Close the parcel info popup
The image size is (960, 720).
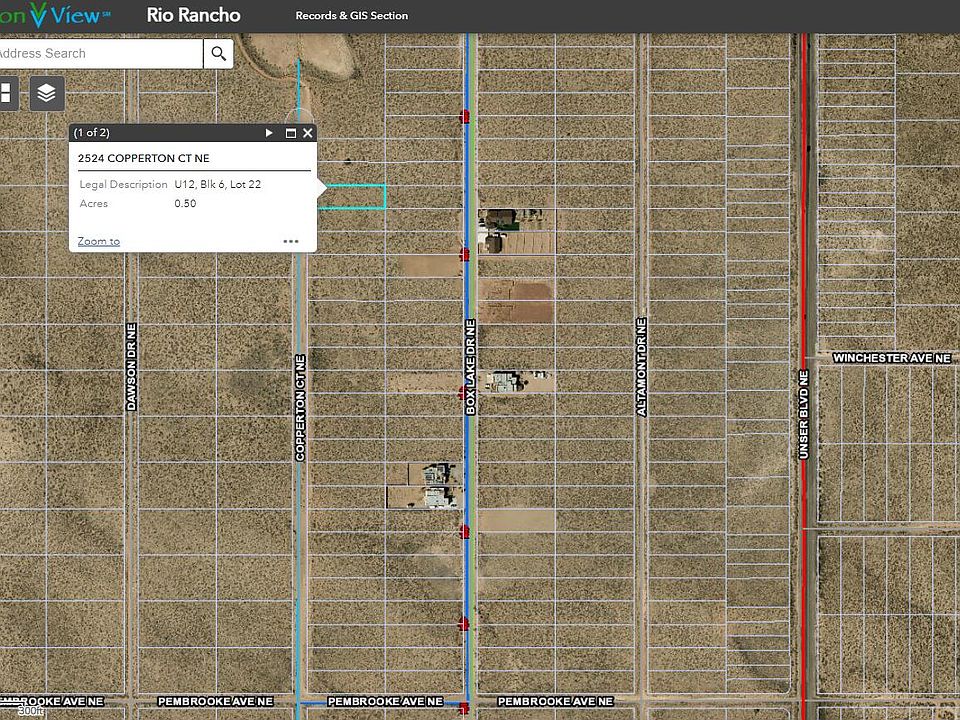tap(308, 133)
